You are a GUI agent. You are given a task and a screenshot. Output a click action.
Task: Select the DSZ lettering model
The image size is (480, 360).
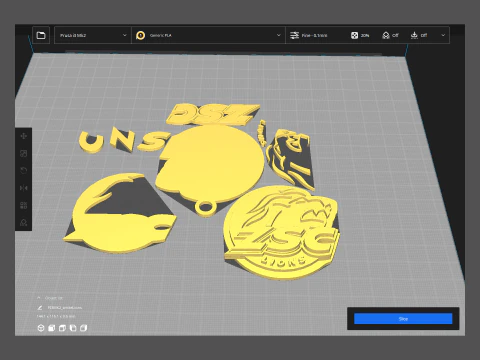213,114
